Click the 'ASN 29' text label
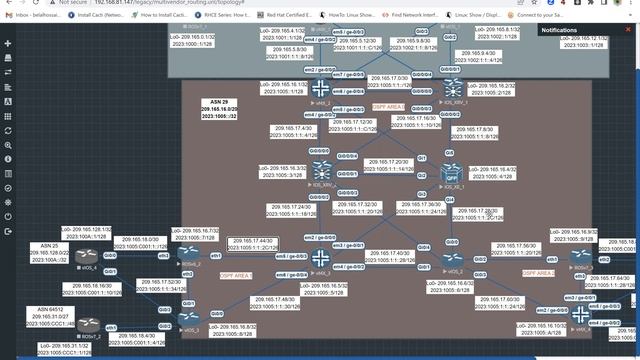 (x=219, y=102)
